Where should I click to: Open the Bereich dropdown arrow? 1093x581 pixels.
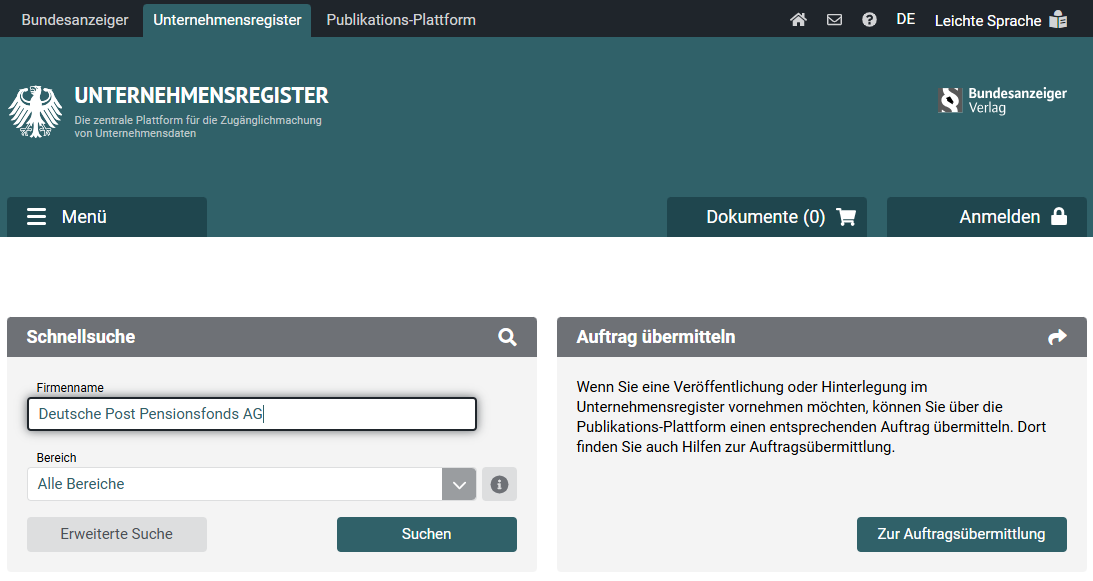pos(459,484)
